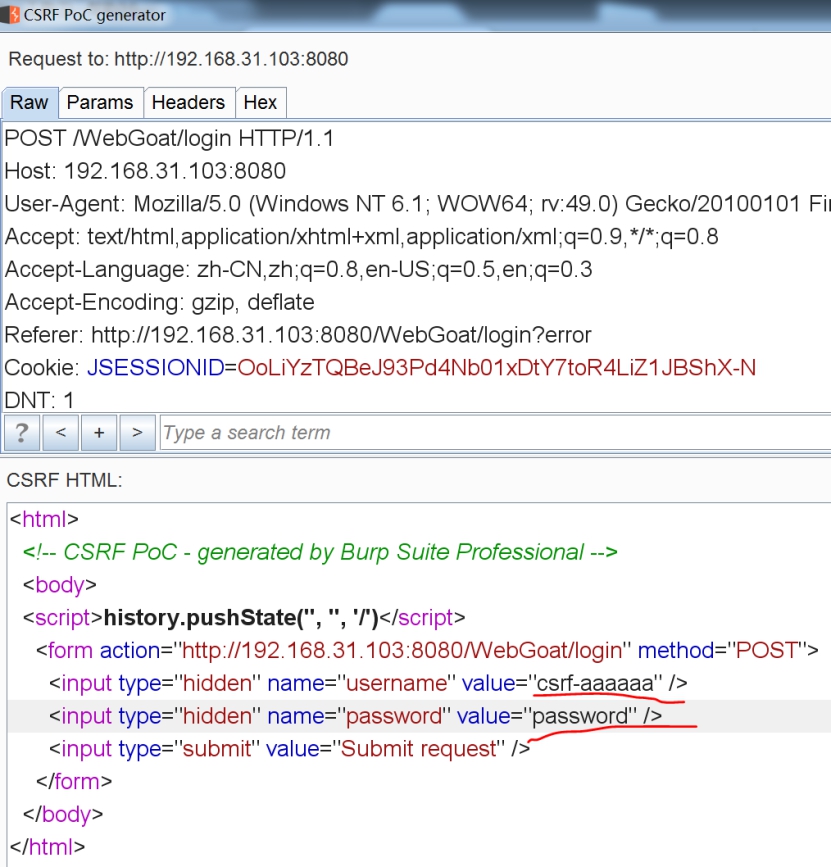Click the Referer header line
The image size is (831, 867).
(x=298, y=335)
